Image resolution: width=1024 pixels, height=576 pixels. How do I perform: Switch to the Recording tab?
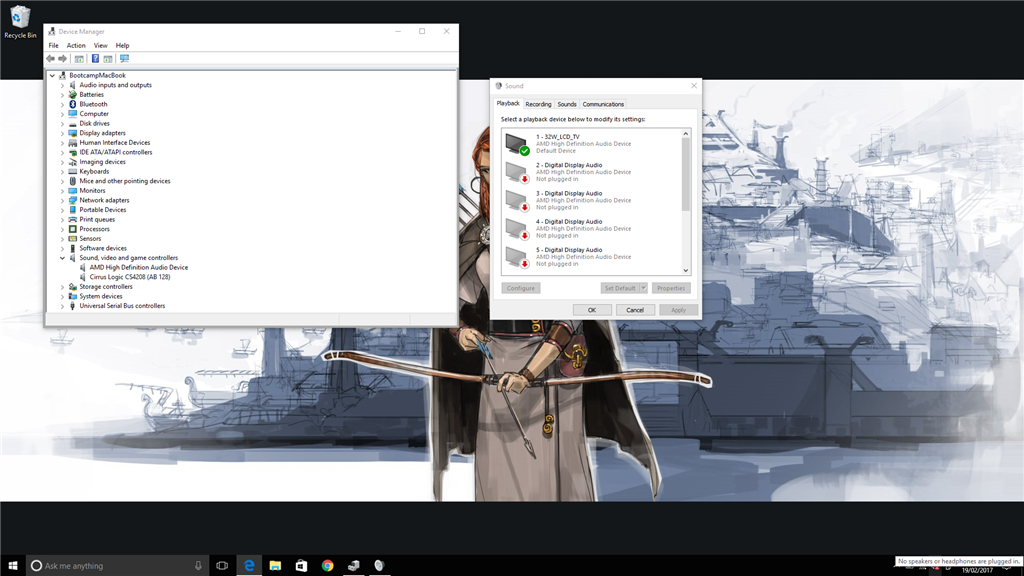[x=538, y=104]
